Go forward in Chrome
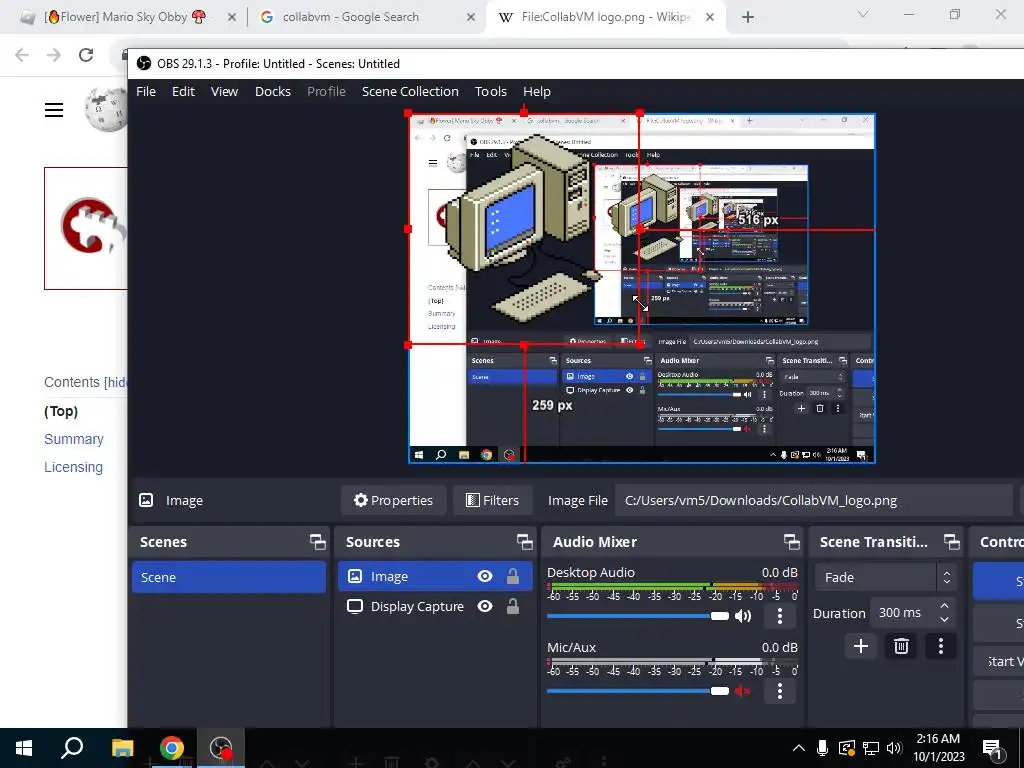 (54, 55)
